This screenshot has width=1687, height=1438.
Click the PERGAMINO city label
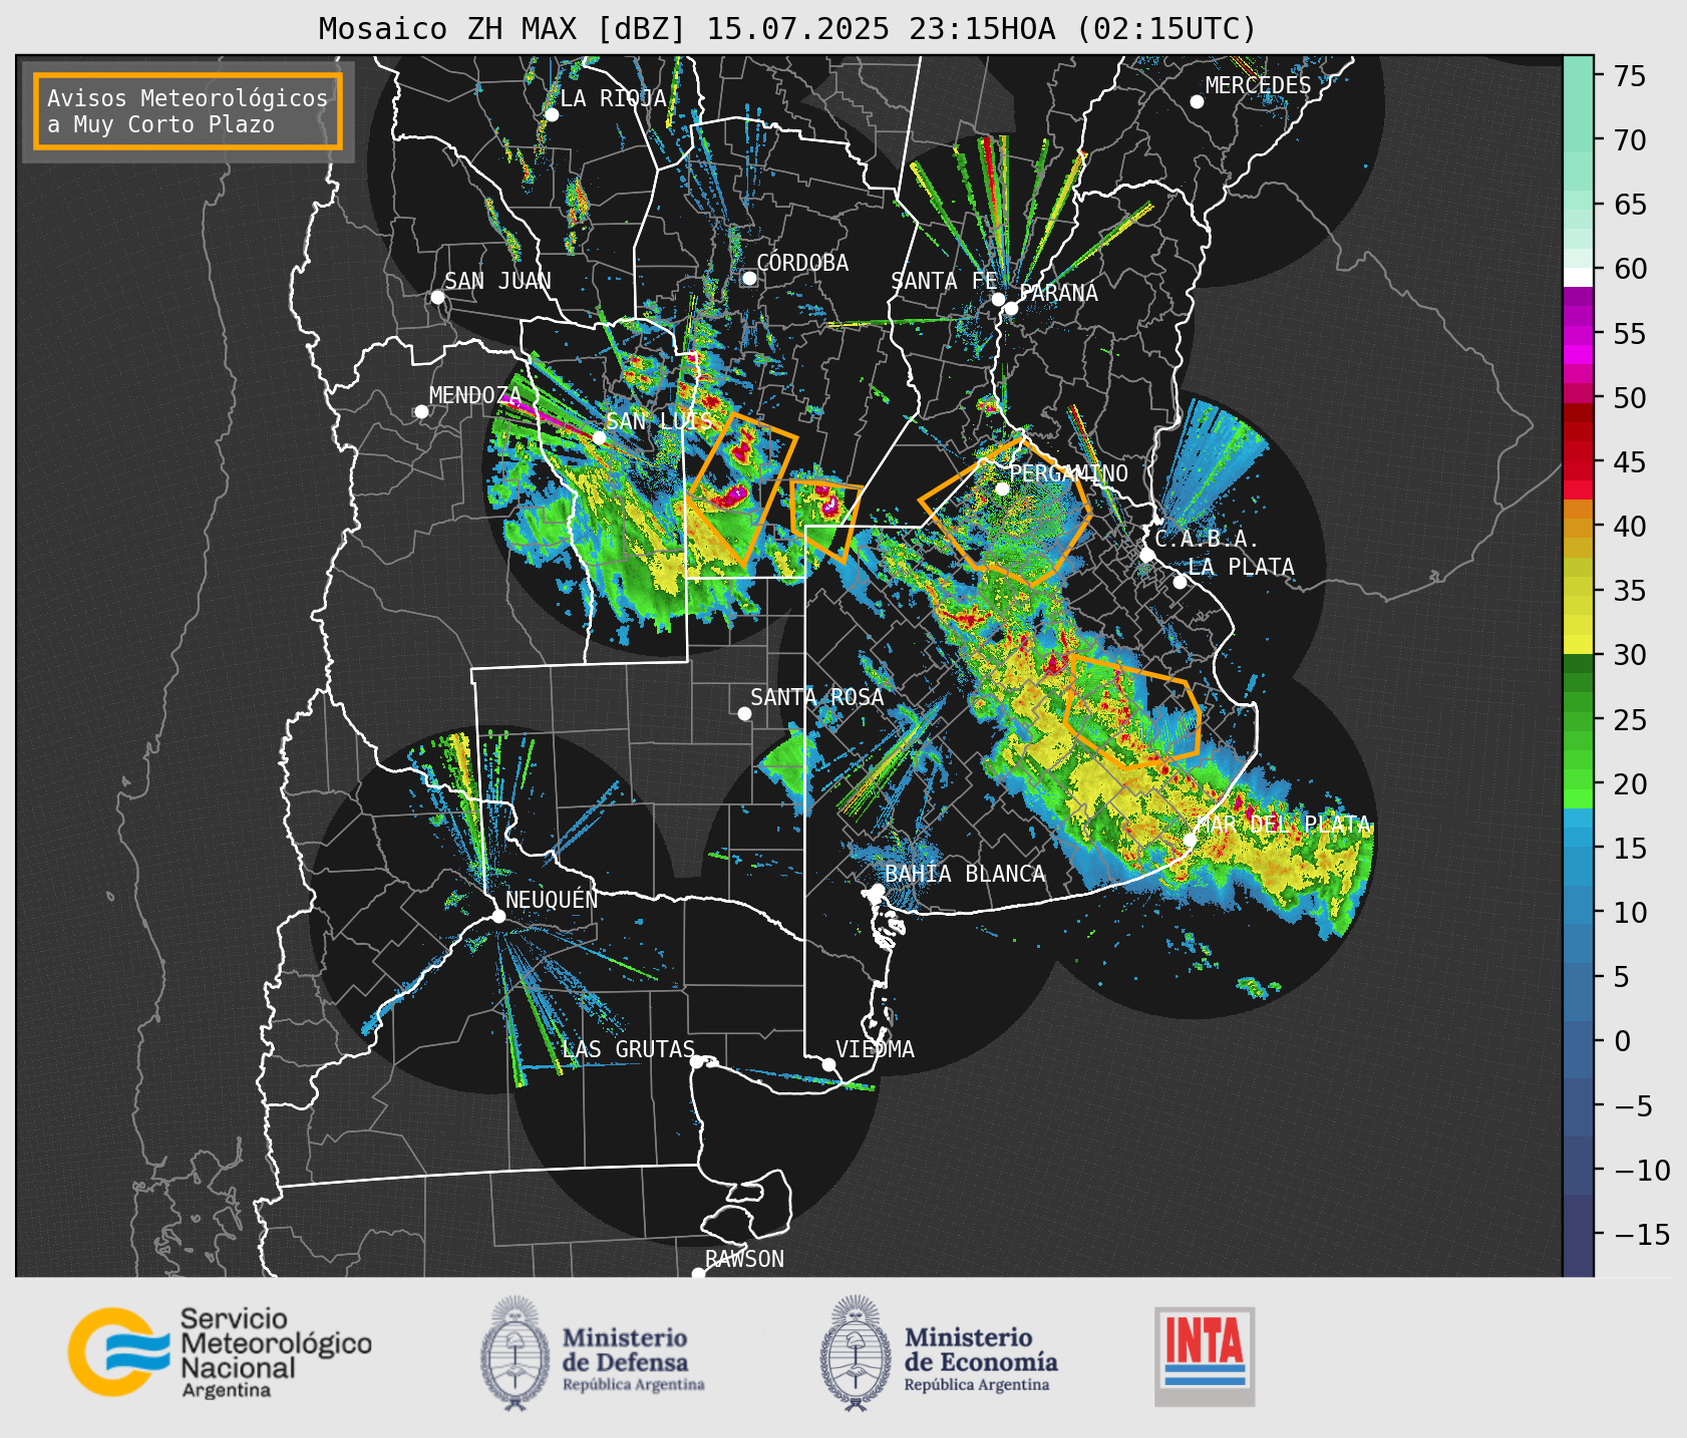click(x=1068, y=473)
